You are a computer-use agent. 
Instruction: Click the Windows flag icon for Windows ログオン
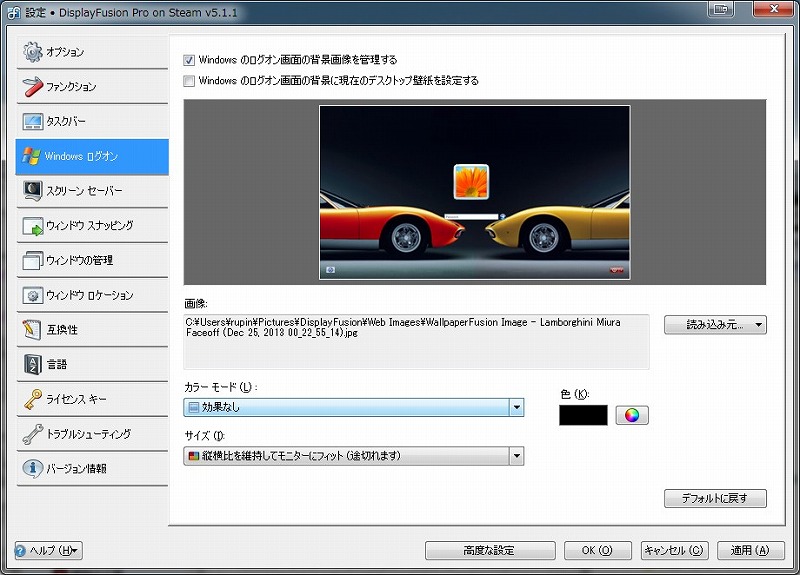(32, 156)
